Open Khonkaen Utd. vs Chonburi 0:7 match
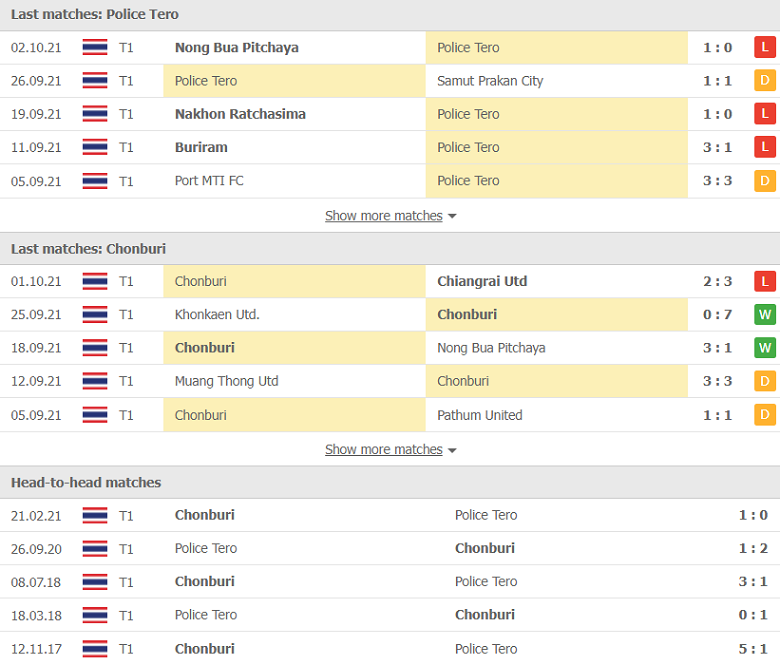This screenshot has height=665, width=780. click(390, 314)
